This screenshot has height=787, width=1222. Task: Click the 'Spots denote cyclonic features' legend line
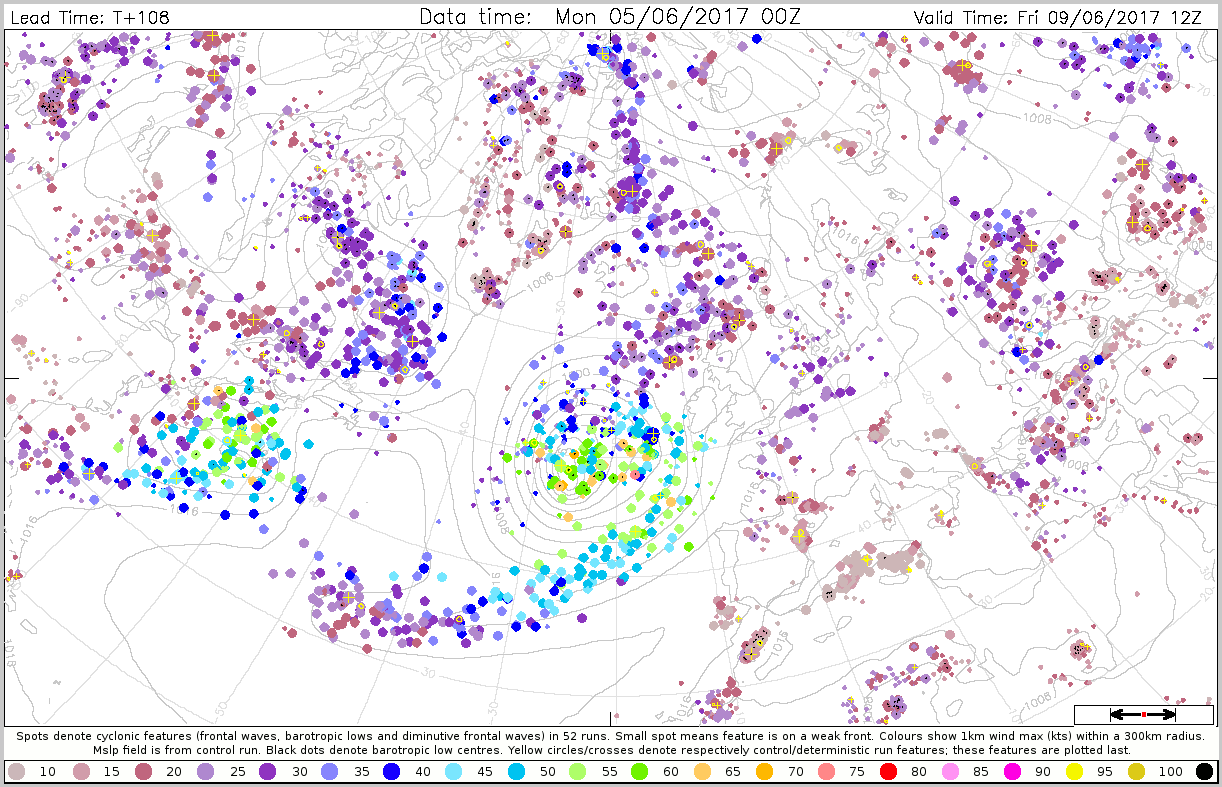point(610,735)
